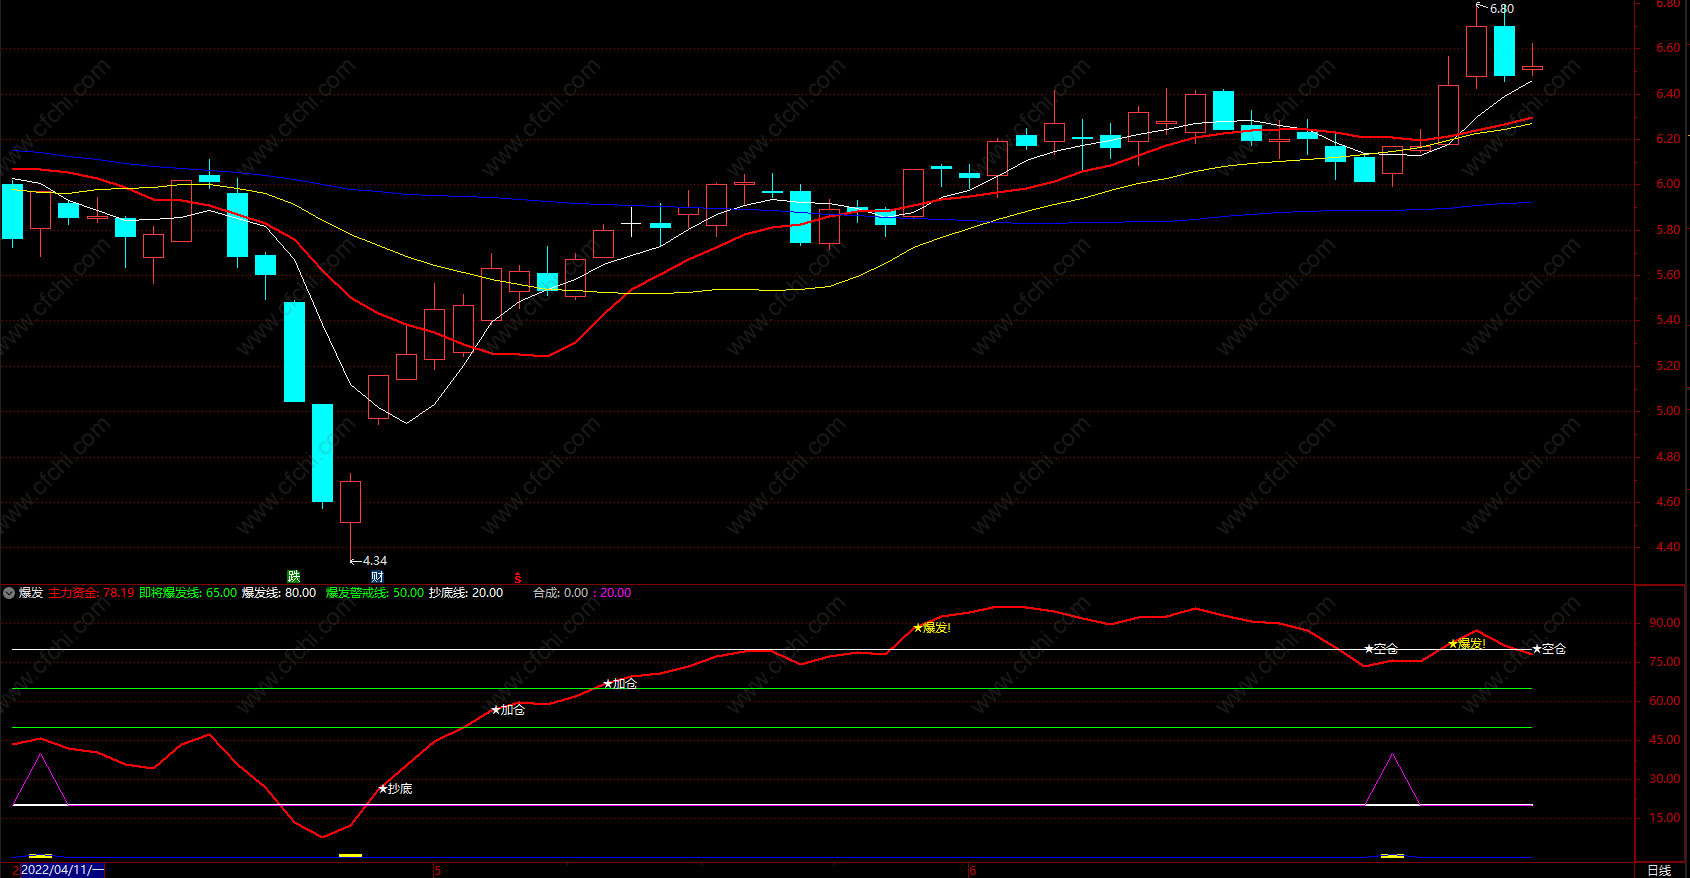Click the 6.00 price axis label
Screen dimensions: 1690x878
(1668, 184)
